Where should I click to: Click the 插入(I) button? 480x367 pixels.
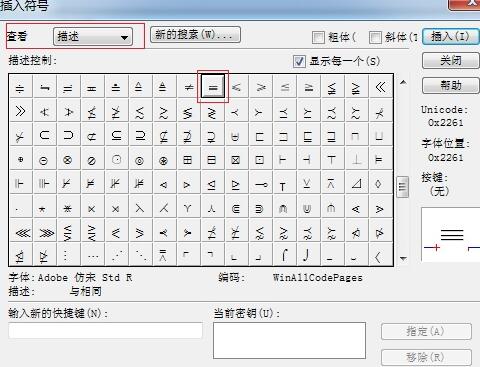(450, 36)
